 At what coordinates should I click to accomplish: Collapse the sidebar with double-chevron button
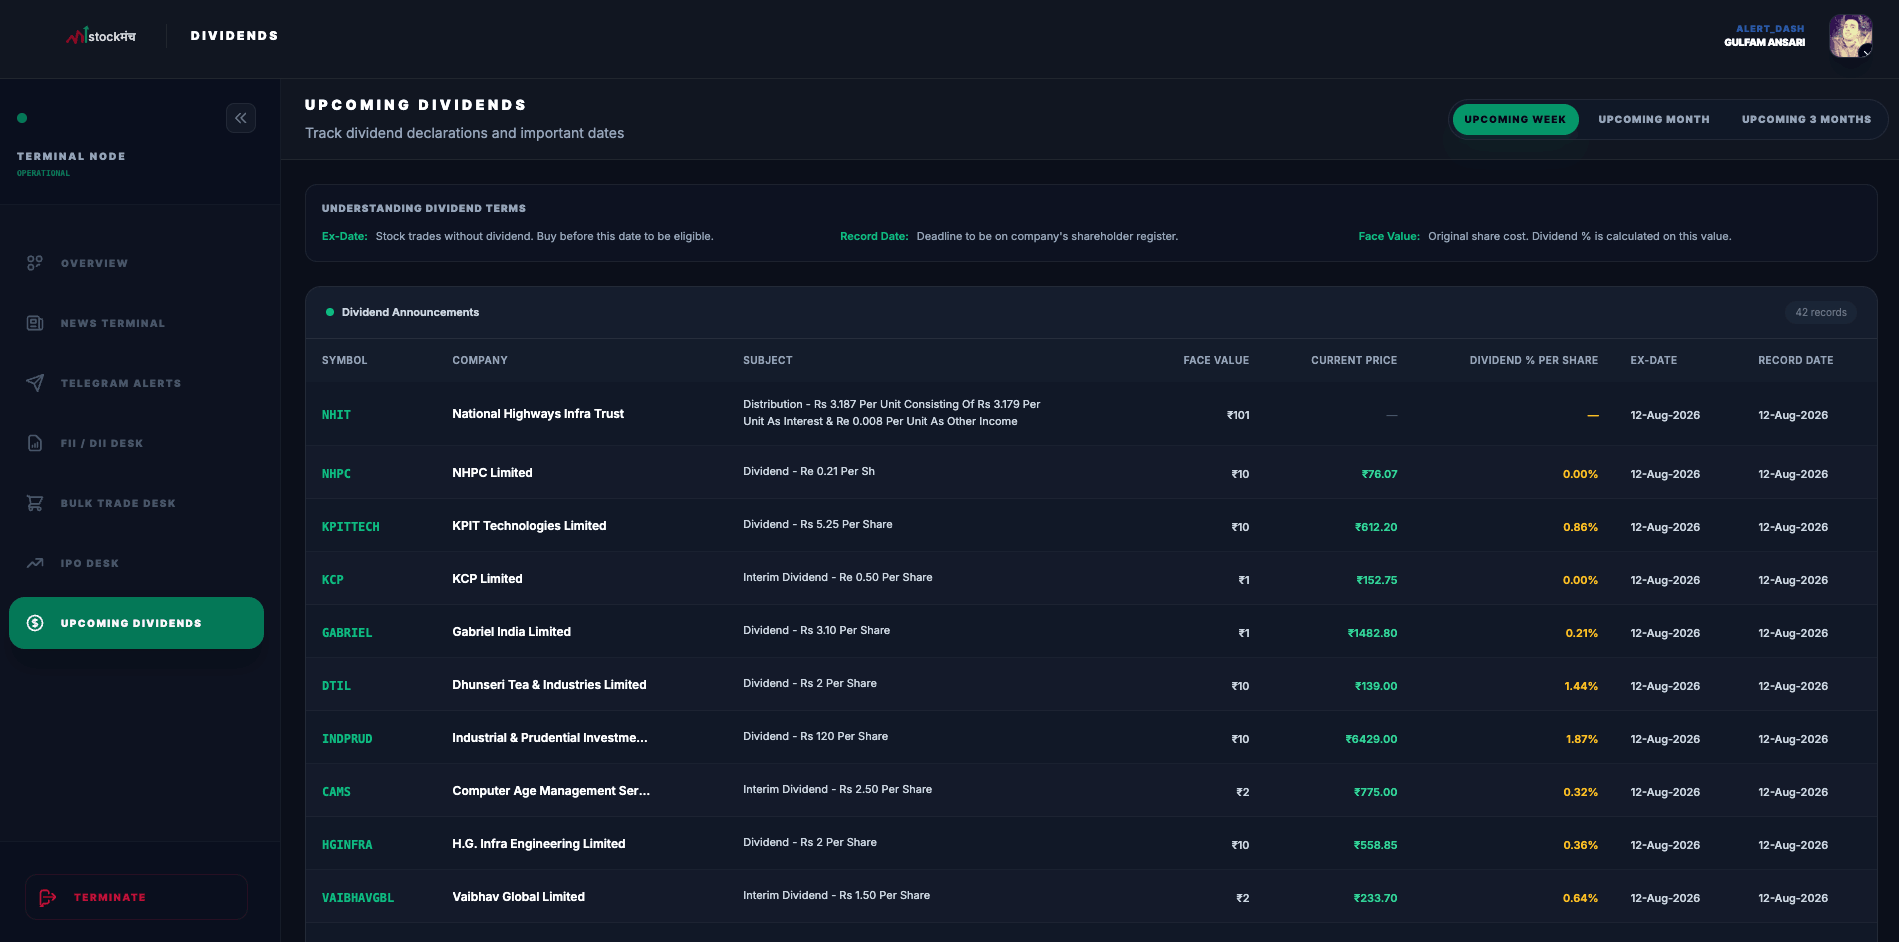(x=241, y=118)
